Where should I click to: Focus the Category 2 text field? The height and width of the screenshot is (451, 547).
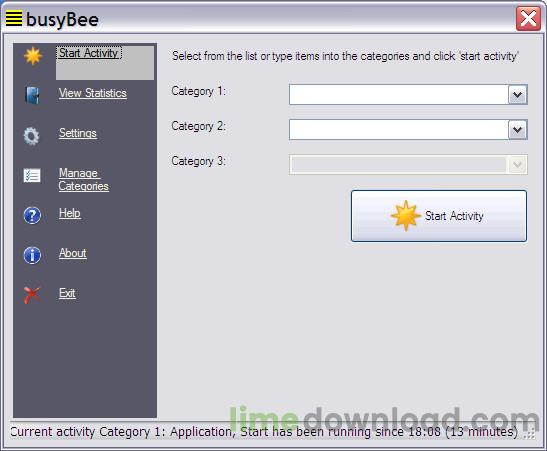(x=398, y=130)
